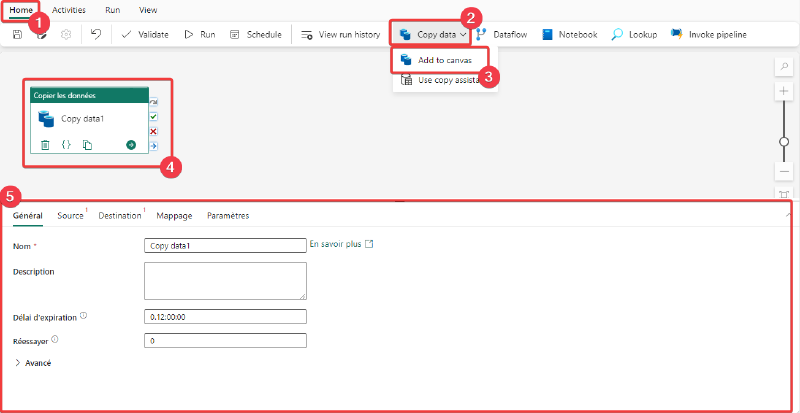Select the on-fail red X connector
This screenshot has width=800, height=413.
pyautogui.click(x=154, y=132)
